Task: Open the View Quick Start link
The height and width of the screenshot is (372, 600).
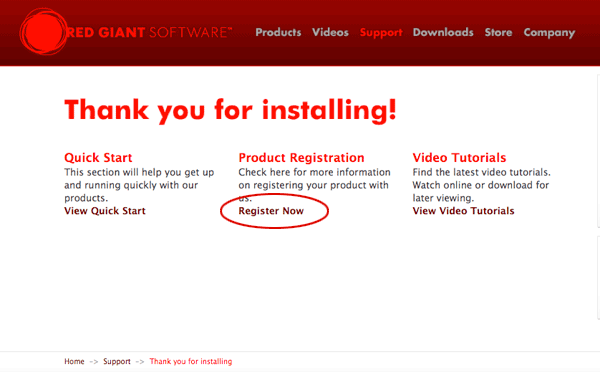Action: pyautogui.click(x=105, y=211)
